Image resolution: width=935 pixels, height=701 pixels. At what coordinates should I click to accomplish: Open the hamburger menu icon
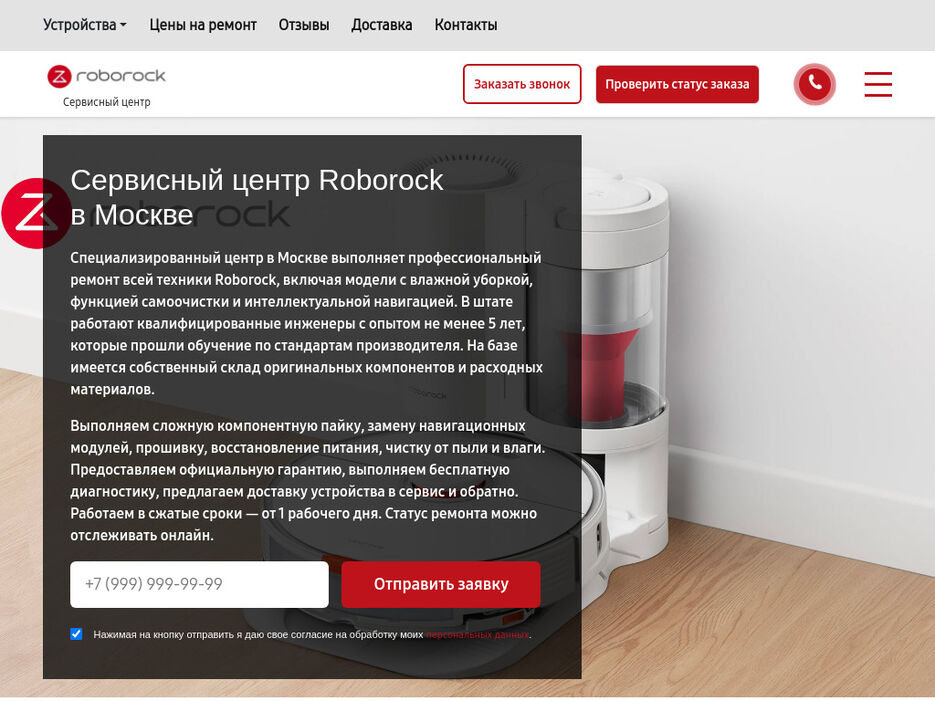coord(878,84)
